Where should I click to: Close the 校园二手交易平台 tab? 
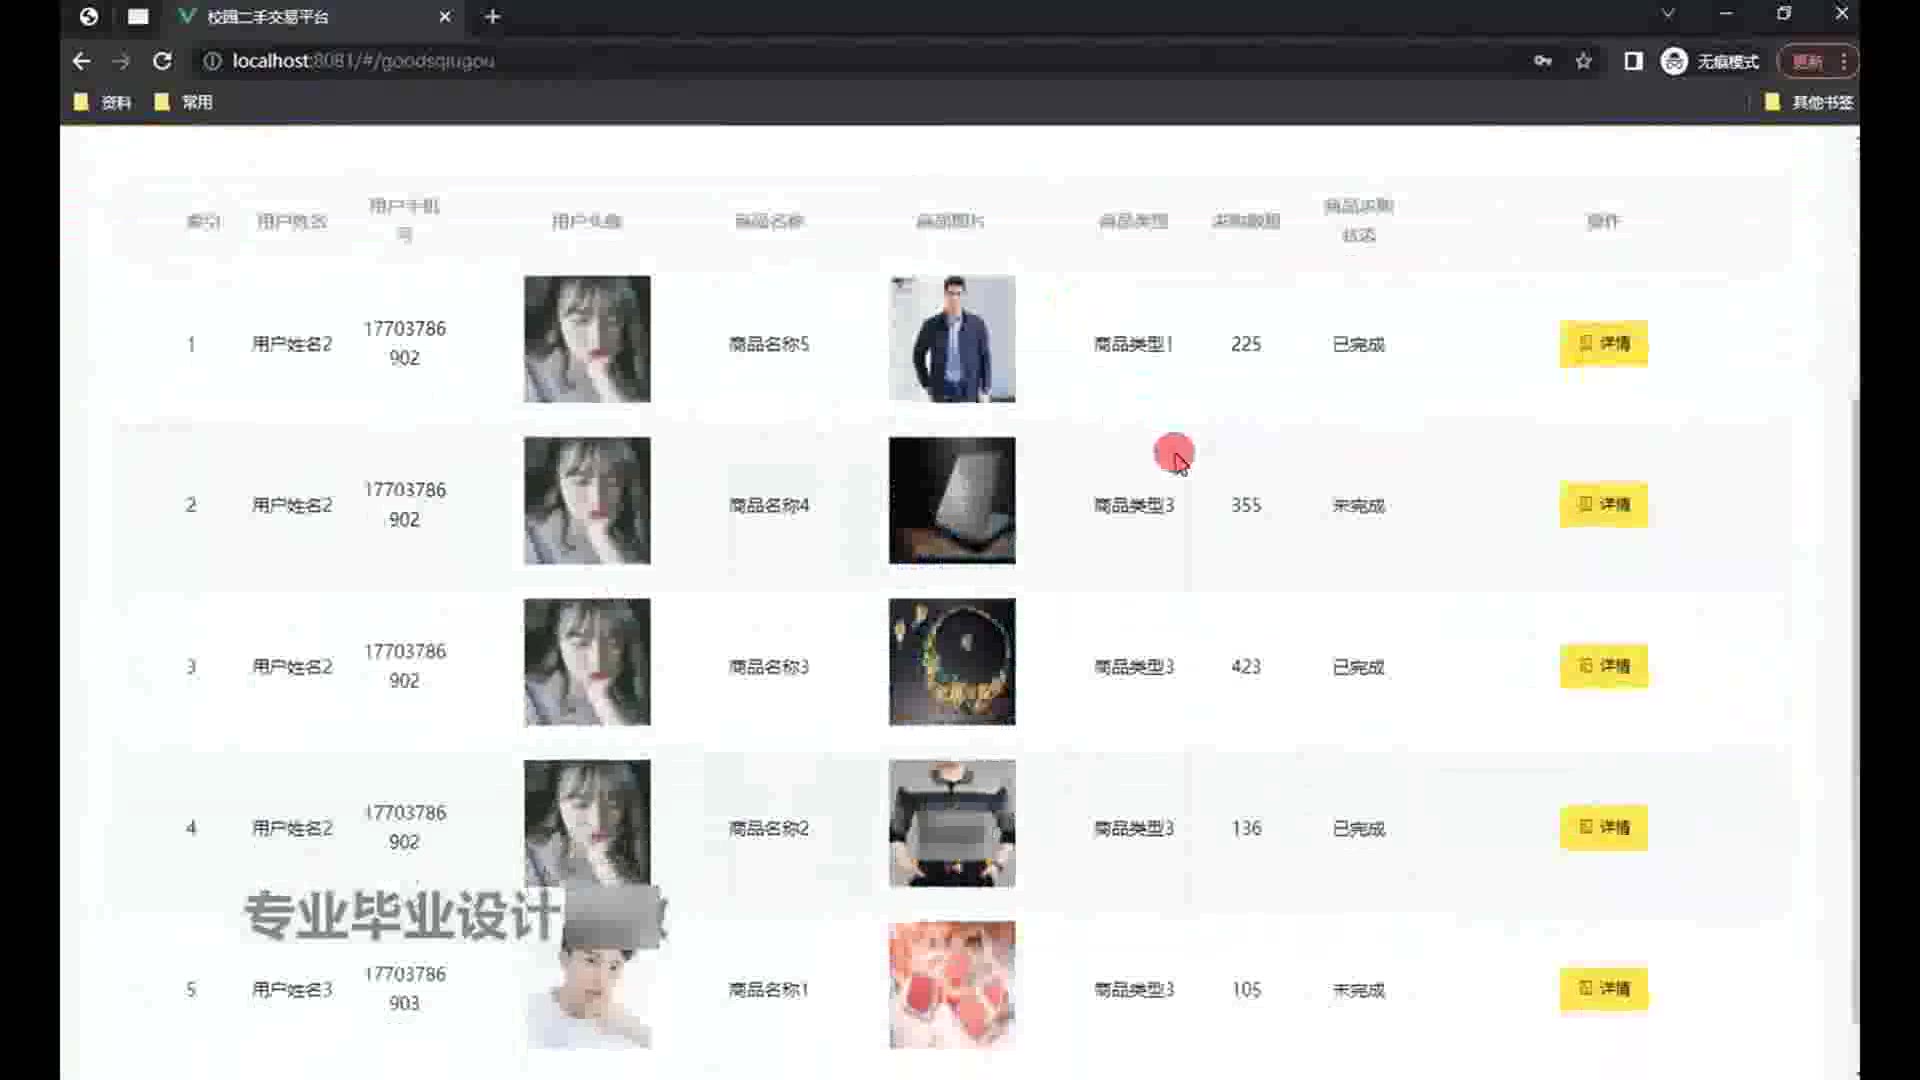(445, 16)
